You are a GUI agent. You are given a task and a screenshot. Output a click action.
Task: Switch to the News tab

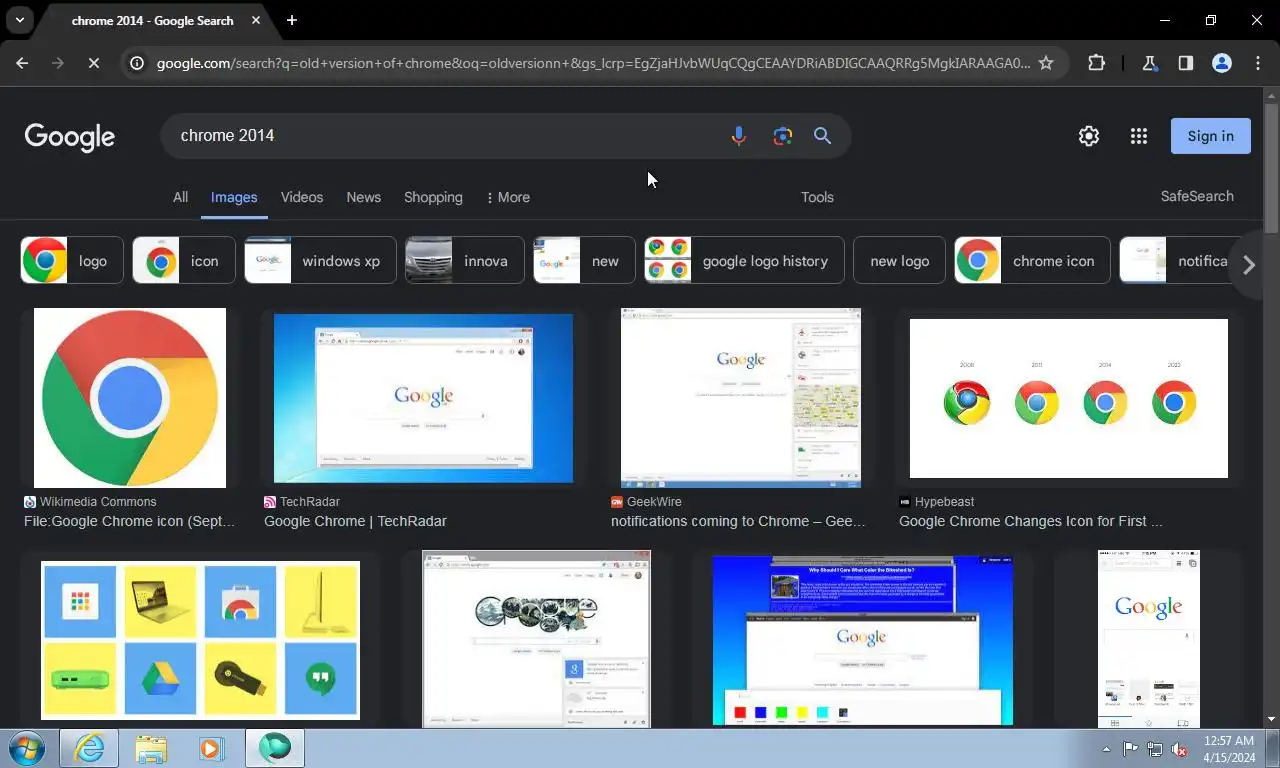[x=363, y=197]
